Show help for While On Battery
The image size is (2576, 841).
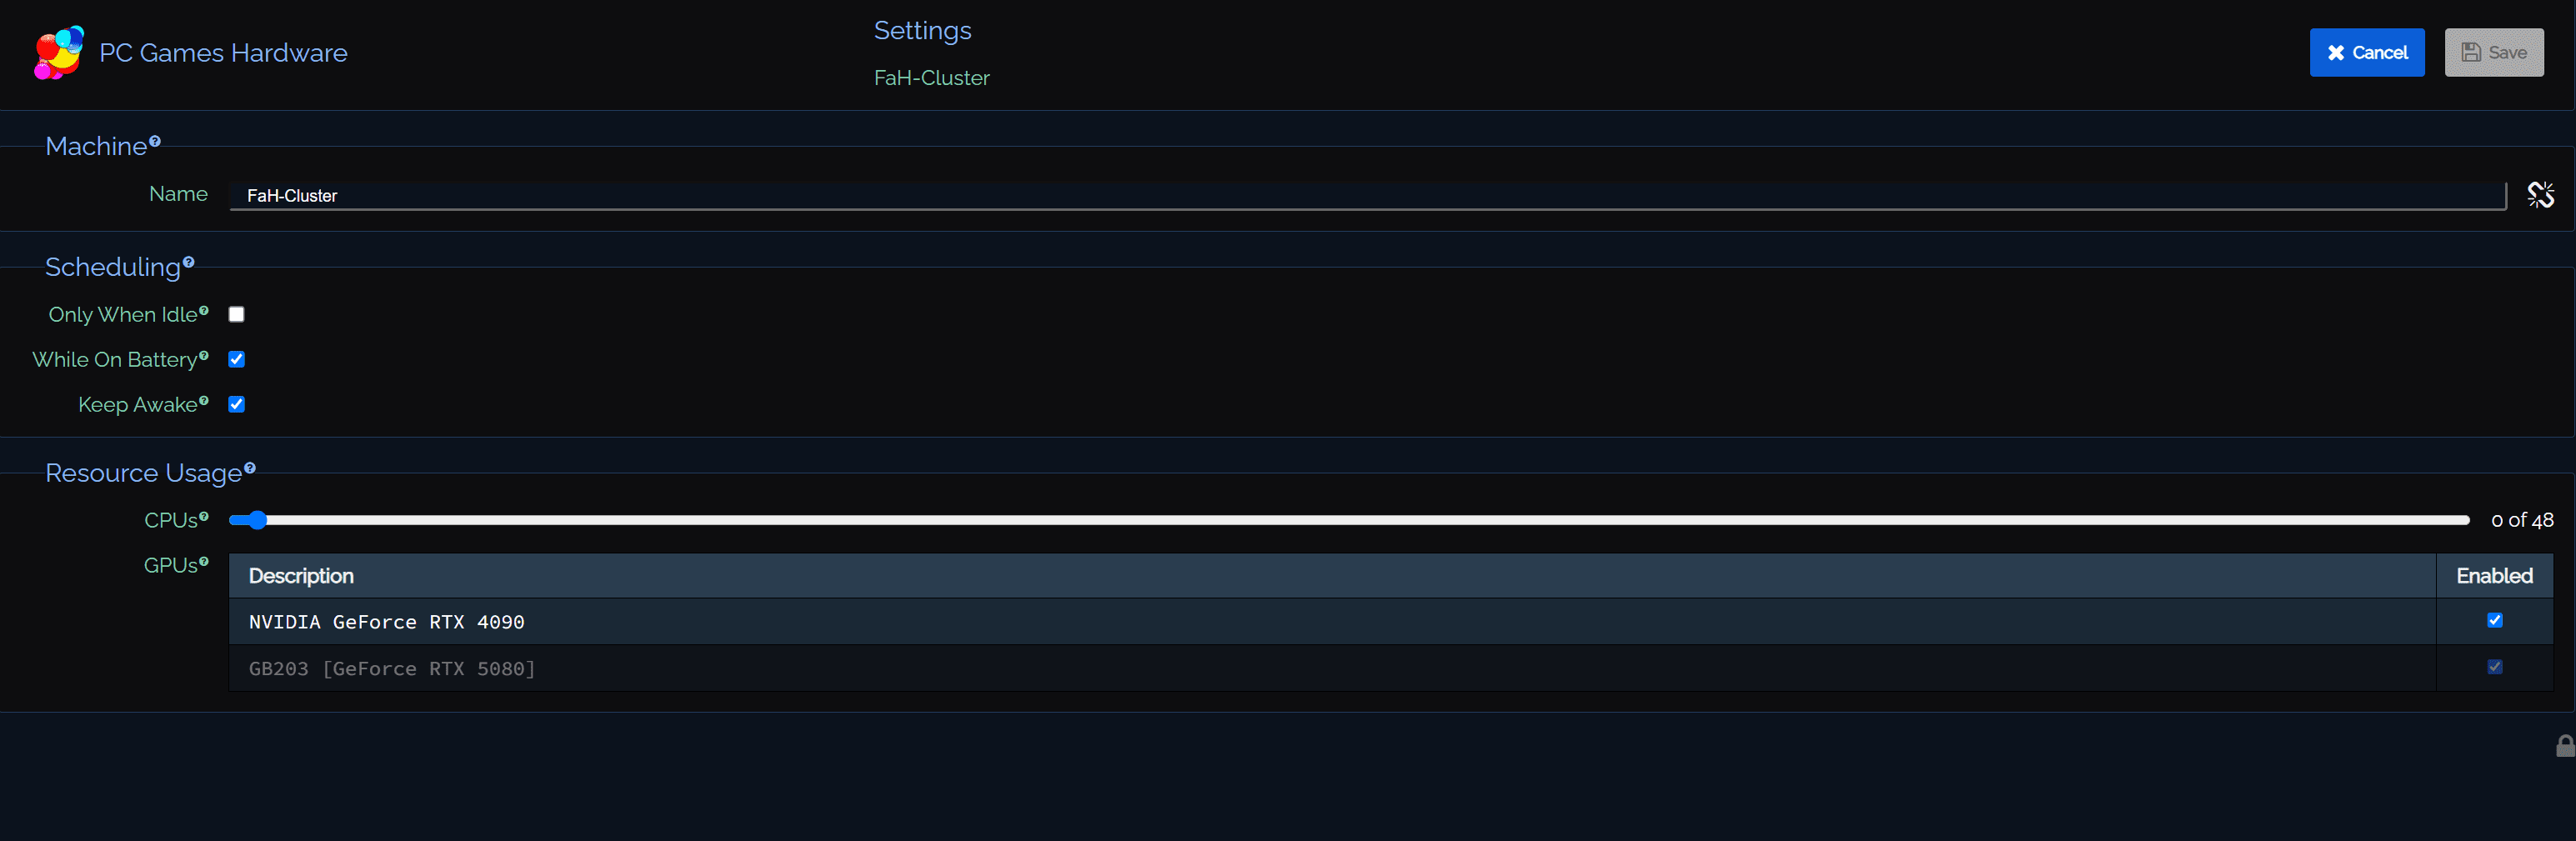click(x=204, y=356)
